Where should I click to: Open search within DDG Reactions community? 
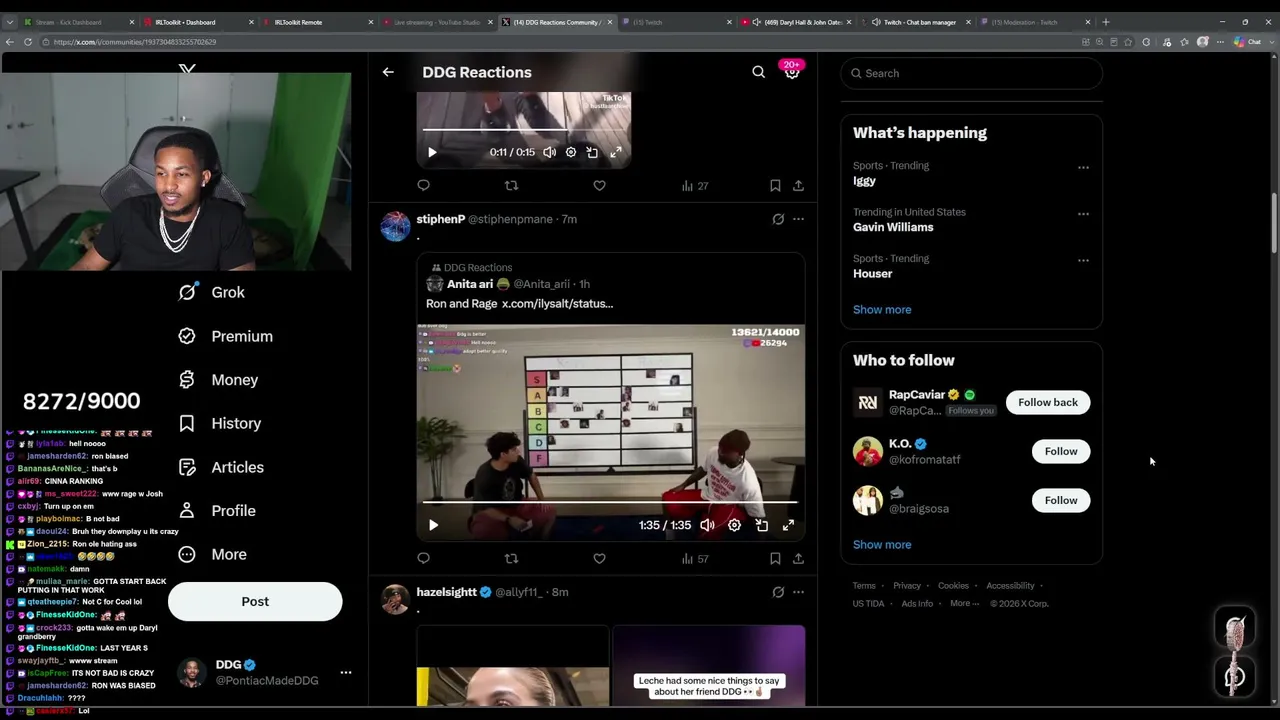click(x=758, y=72)
